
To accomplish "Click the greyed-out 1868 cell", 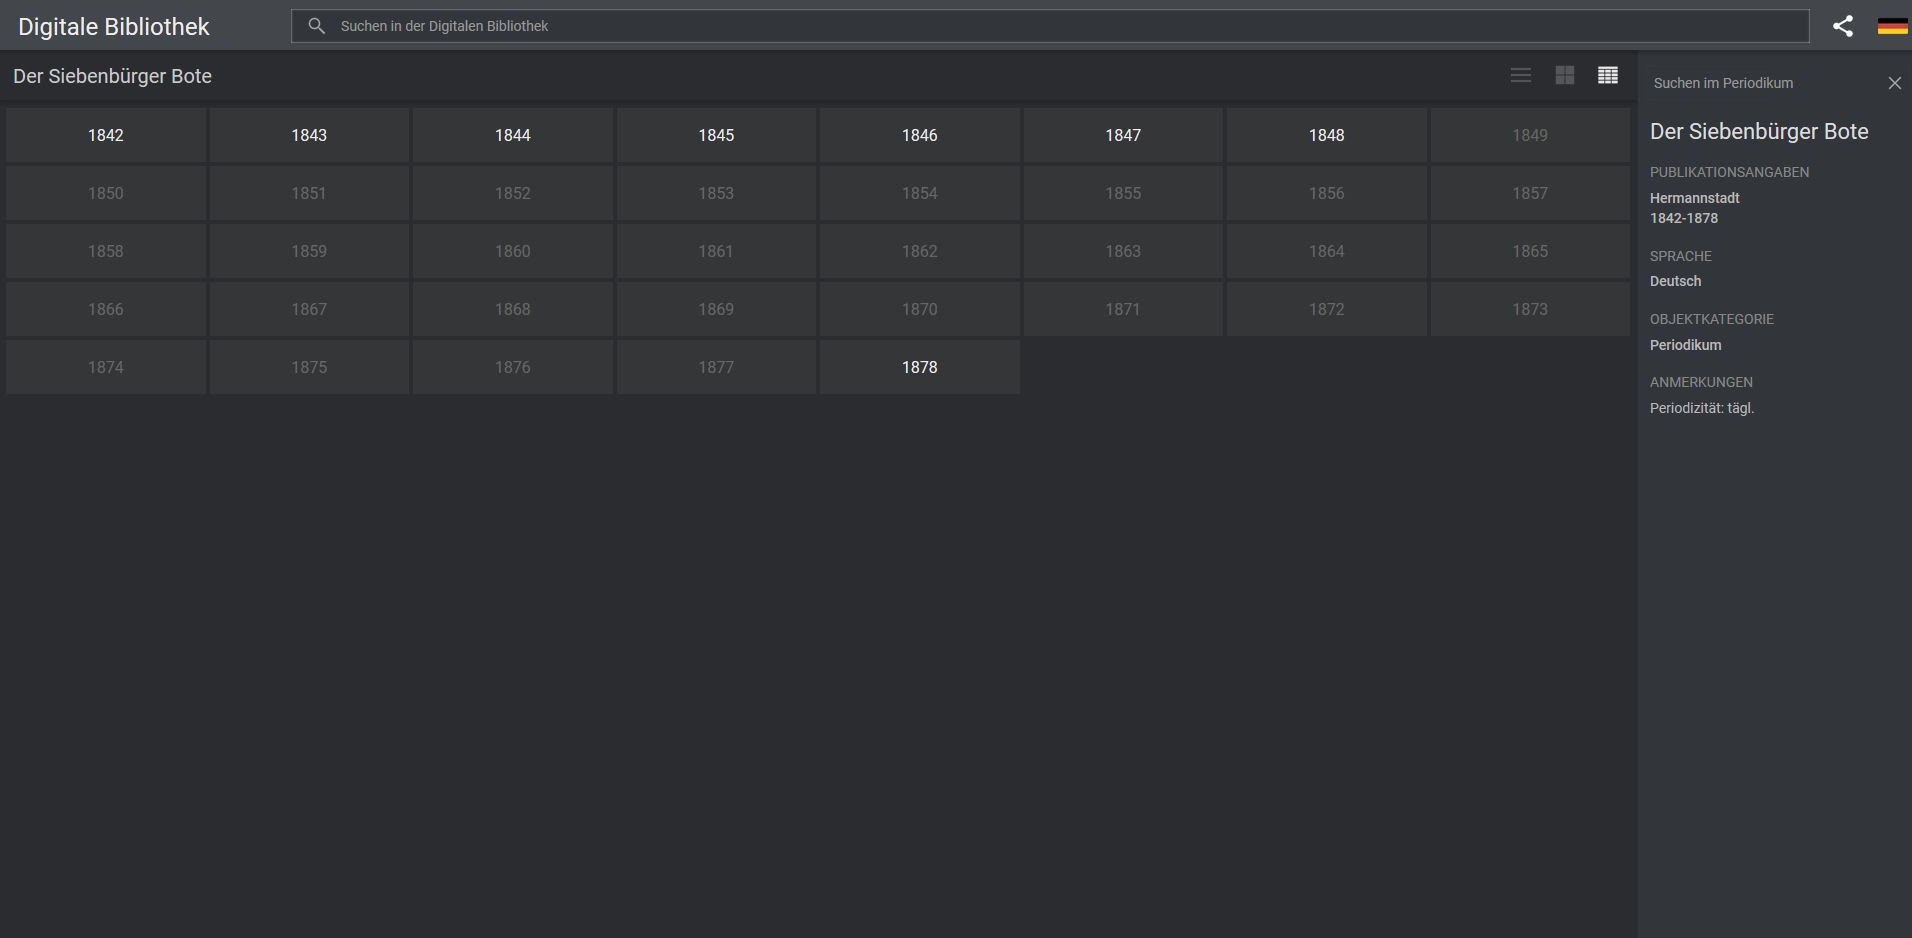I will pos(513,309).
